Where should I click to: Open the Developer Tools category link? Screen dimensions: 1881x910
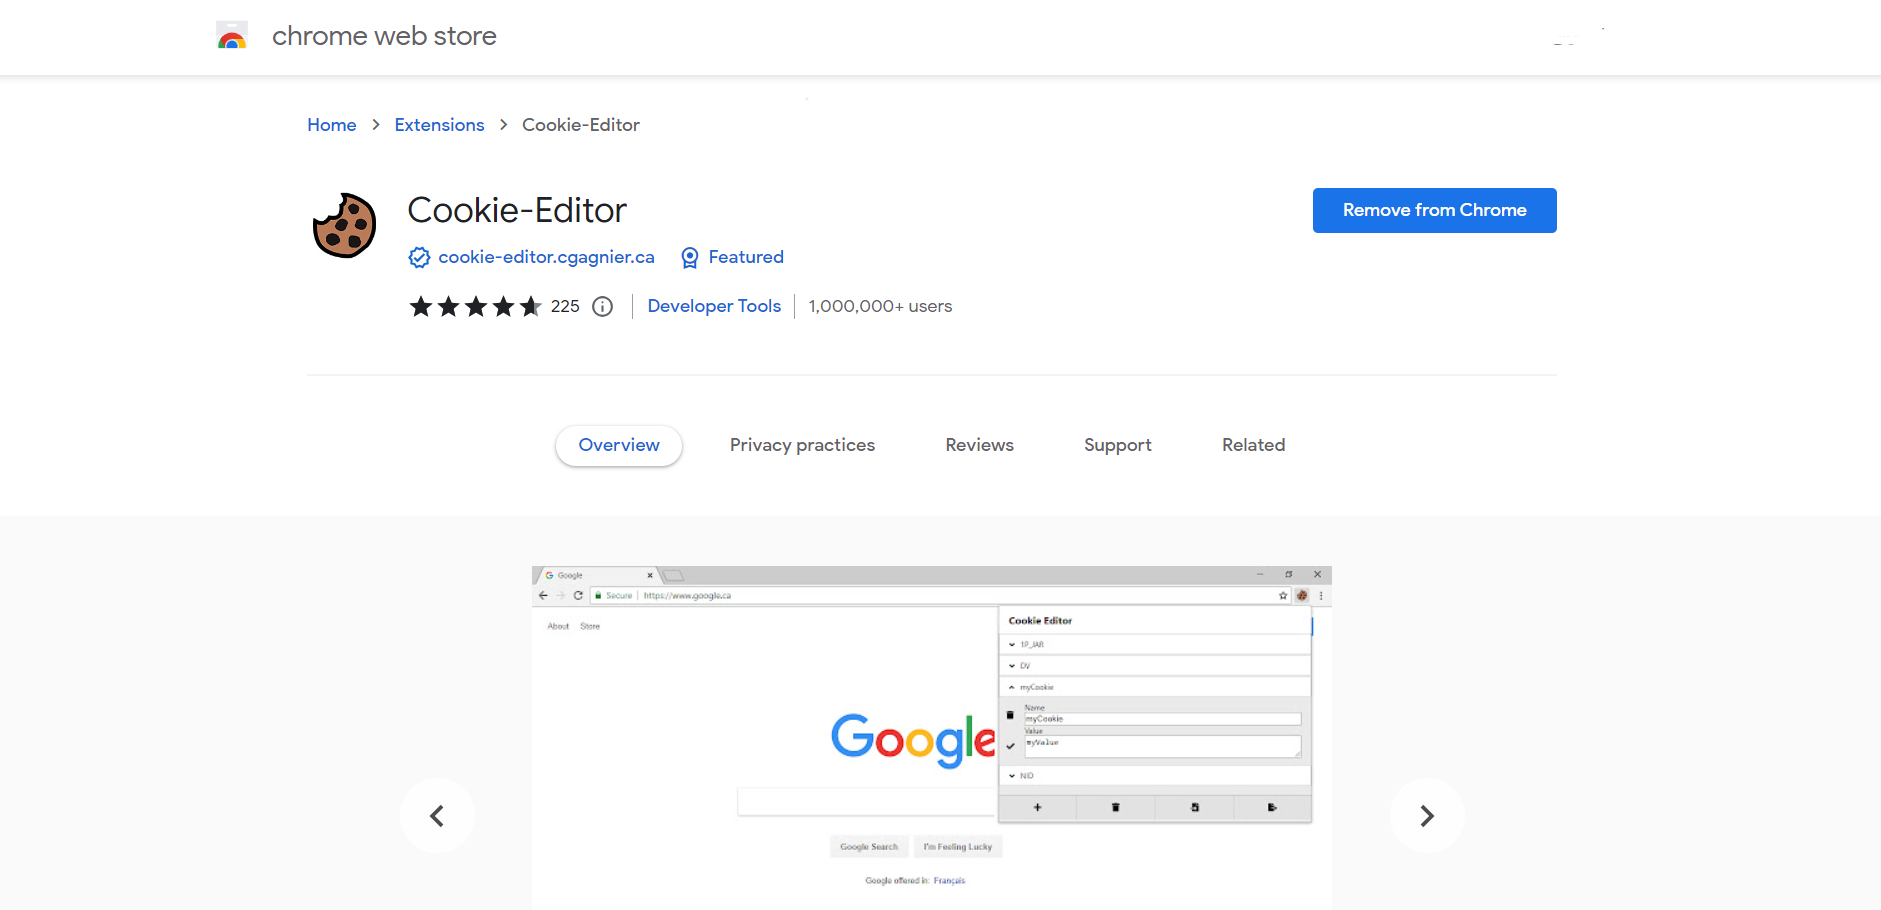click(714, 306)
